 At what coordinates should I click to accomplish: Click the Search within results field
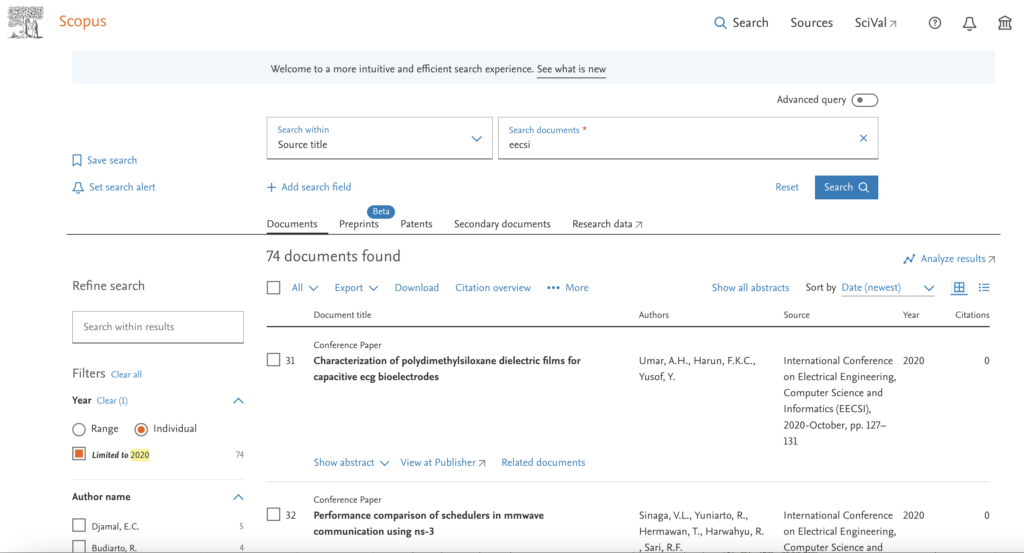(x=158, y=327)
